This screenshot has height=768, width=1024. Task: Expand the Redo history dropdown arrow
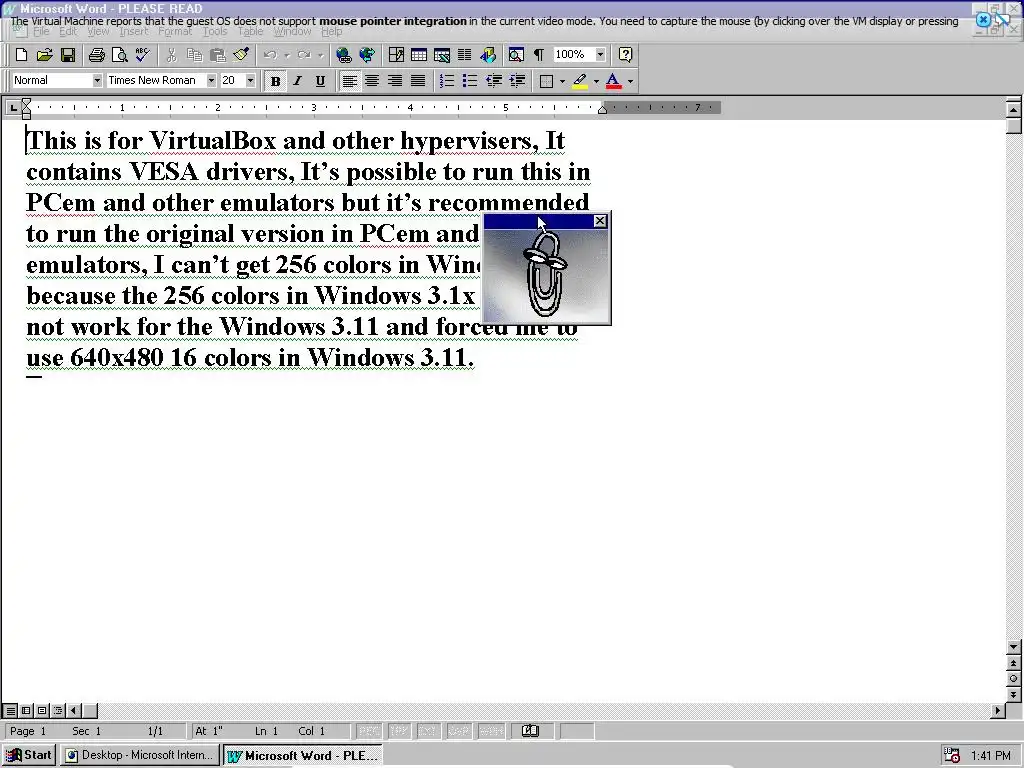click(x=321, y=55)
